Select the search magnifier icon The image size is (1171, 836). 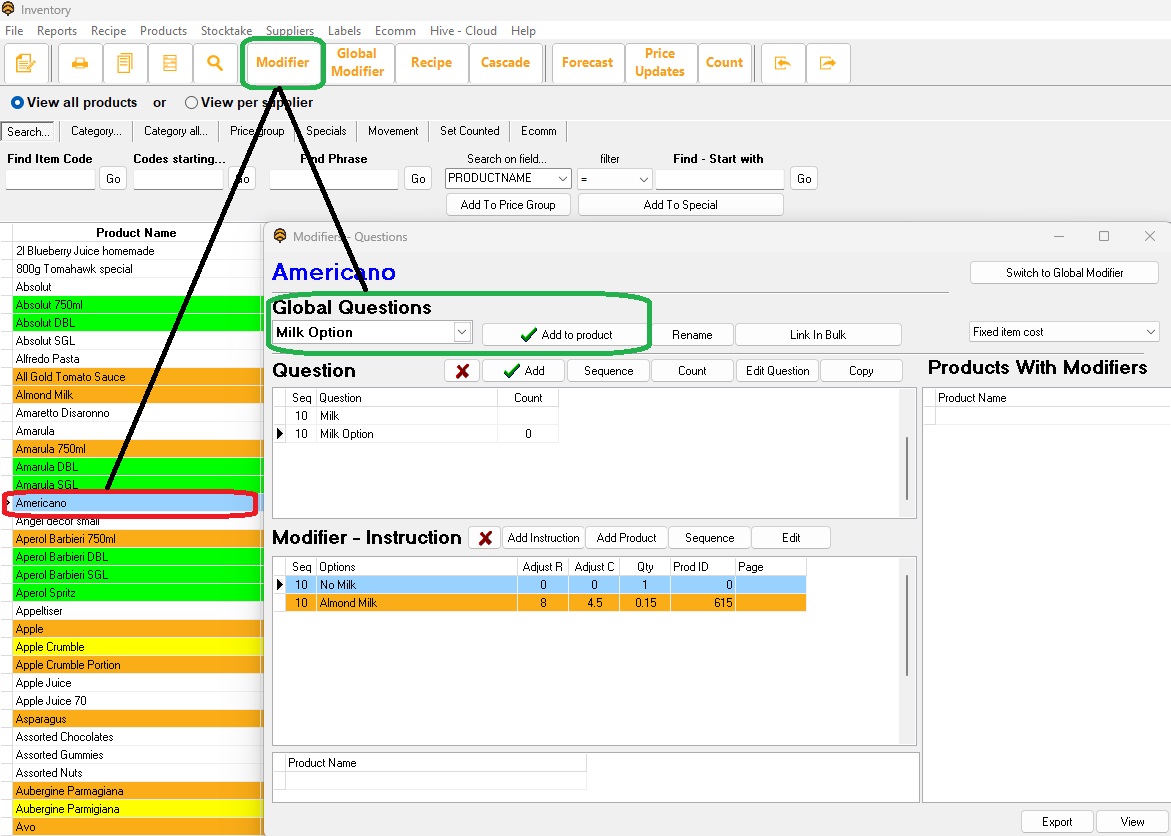tap(216, 63)
